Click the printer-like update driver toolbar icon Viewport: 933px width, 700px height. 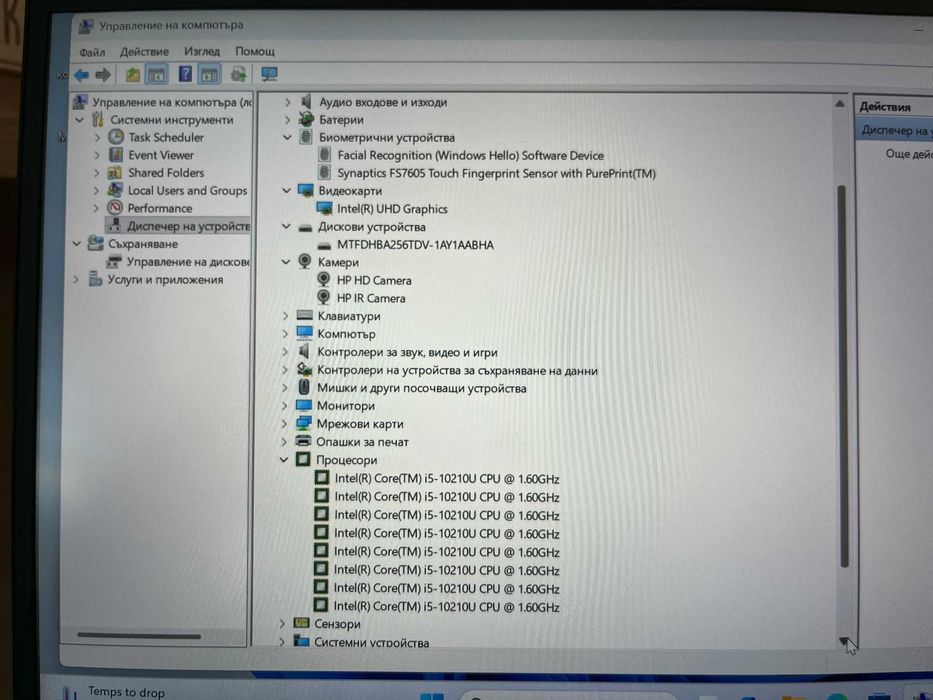(x=239, y=74)
